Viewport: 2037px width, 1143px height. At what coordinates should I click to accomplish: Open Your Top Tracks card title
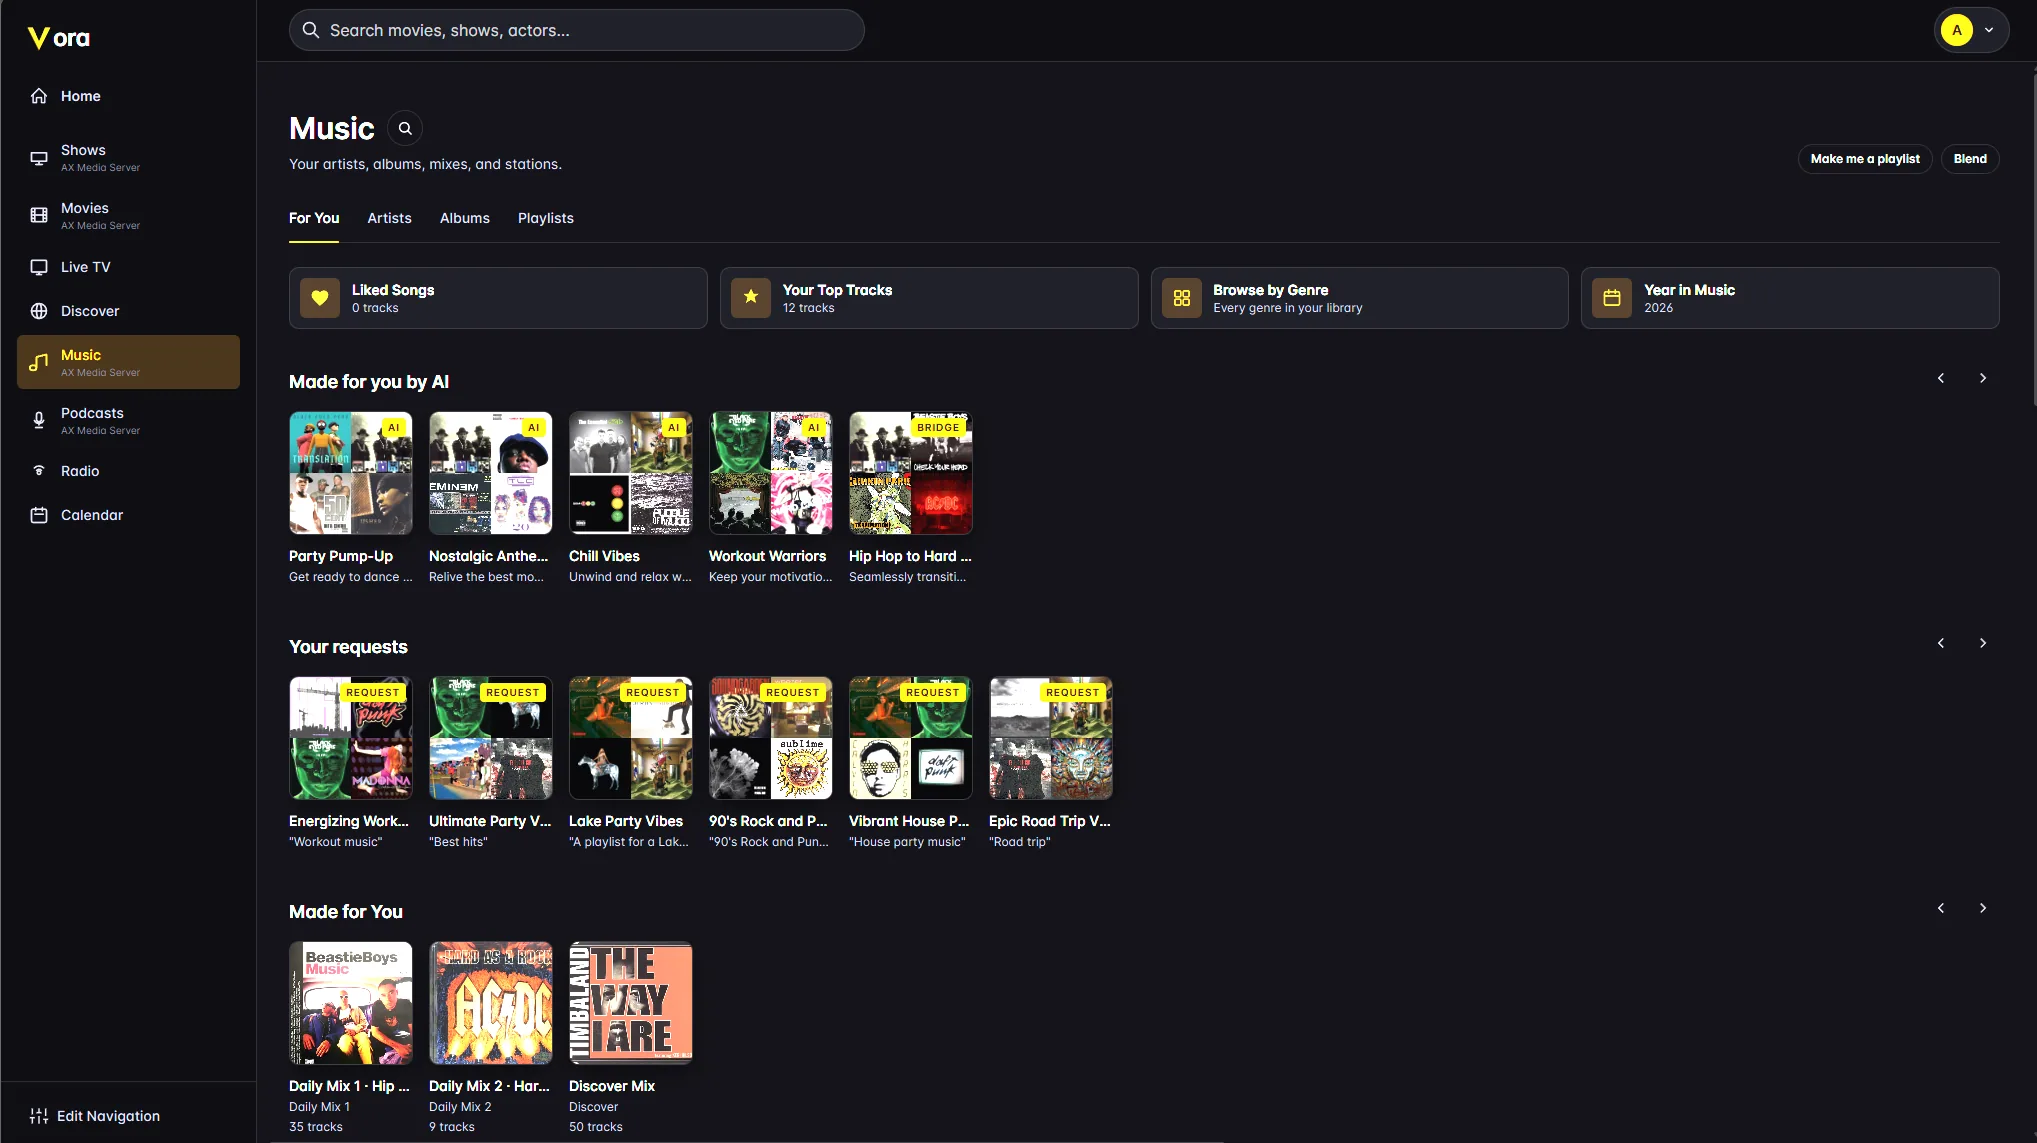point(837,290)
